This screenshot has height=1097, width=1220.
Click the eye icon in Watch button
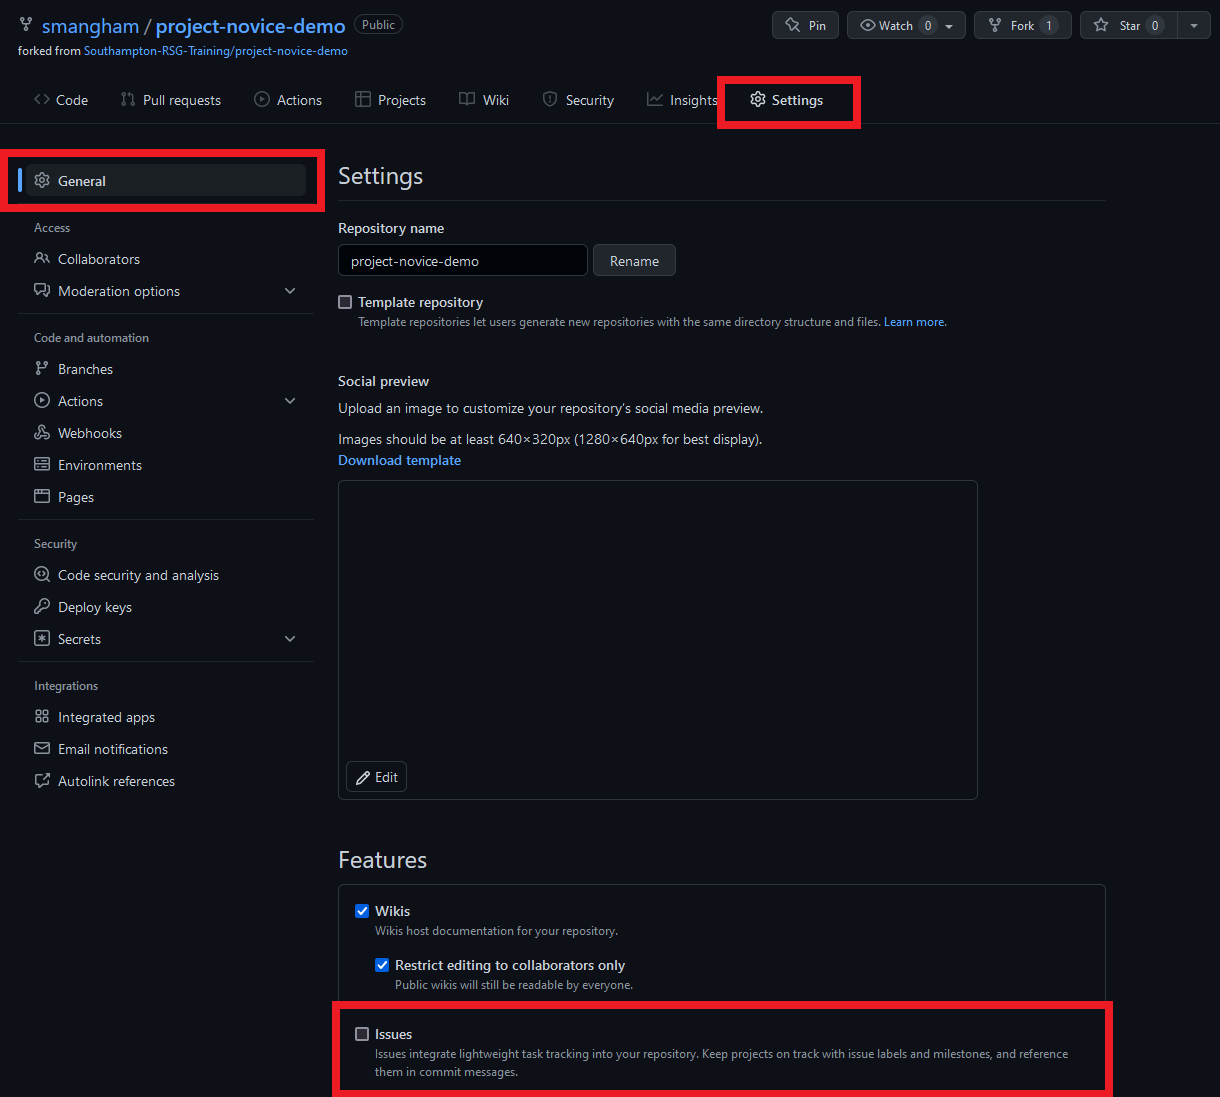click(867, 25)
